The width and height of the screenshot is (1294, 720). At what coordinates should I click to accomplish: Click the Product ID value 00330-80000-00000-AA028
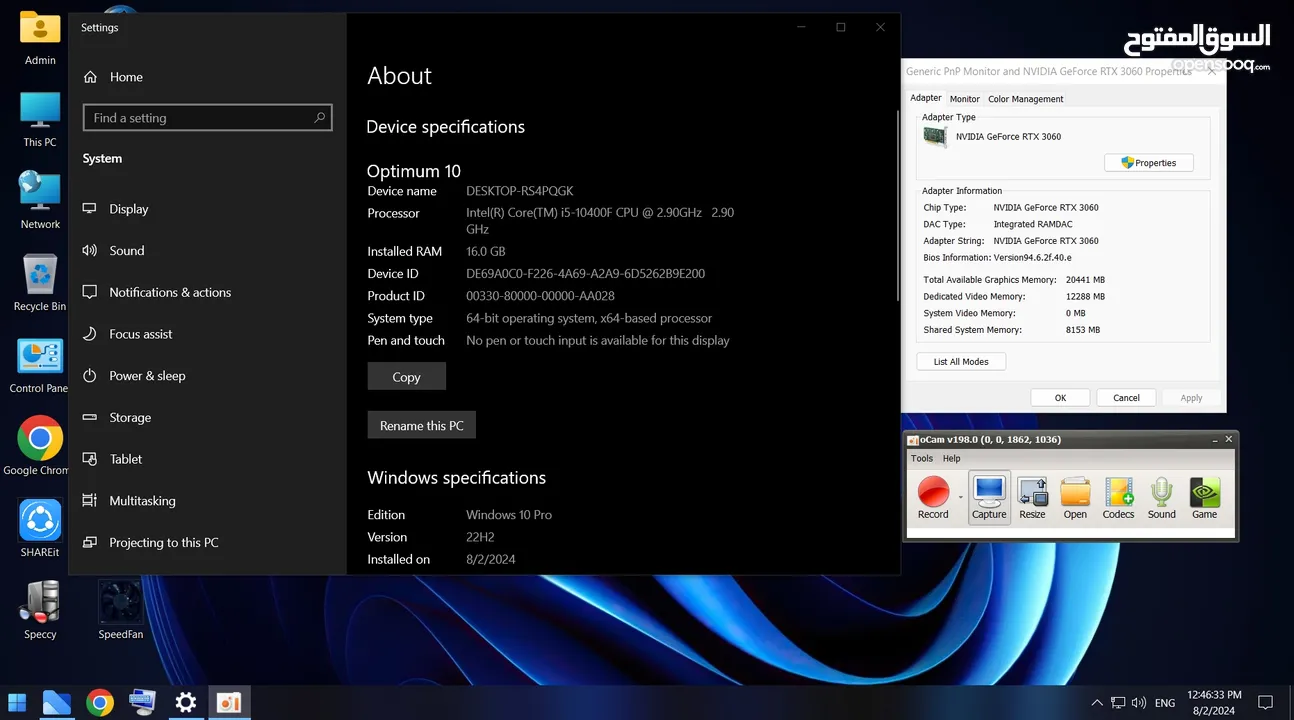pyautogui.click(x=540, y=296)
